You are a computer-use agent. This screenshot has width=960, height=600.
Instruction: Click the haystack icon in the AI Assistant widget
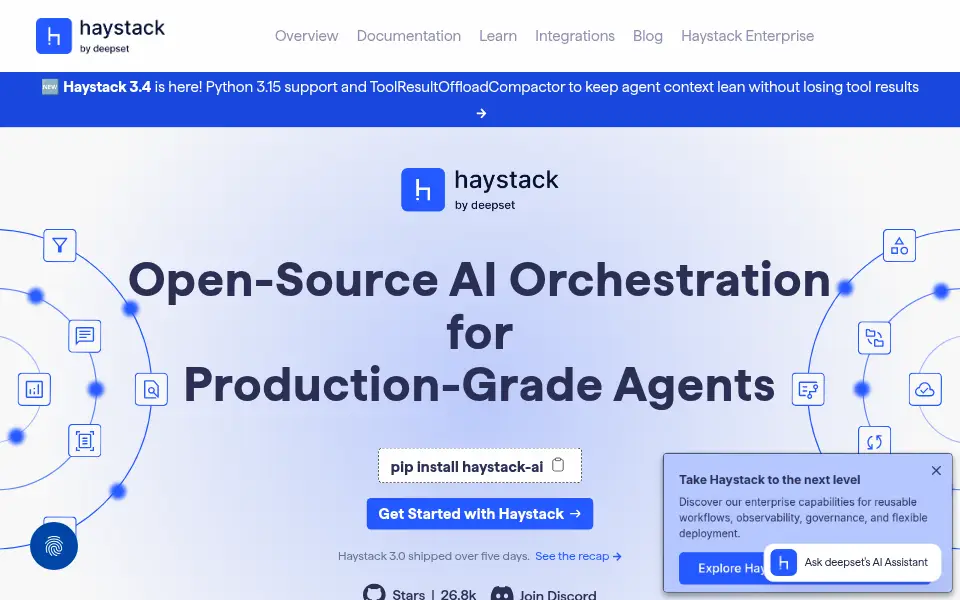(784, 562)
